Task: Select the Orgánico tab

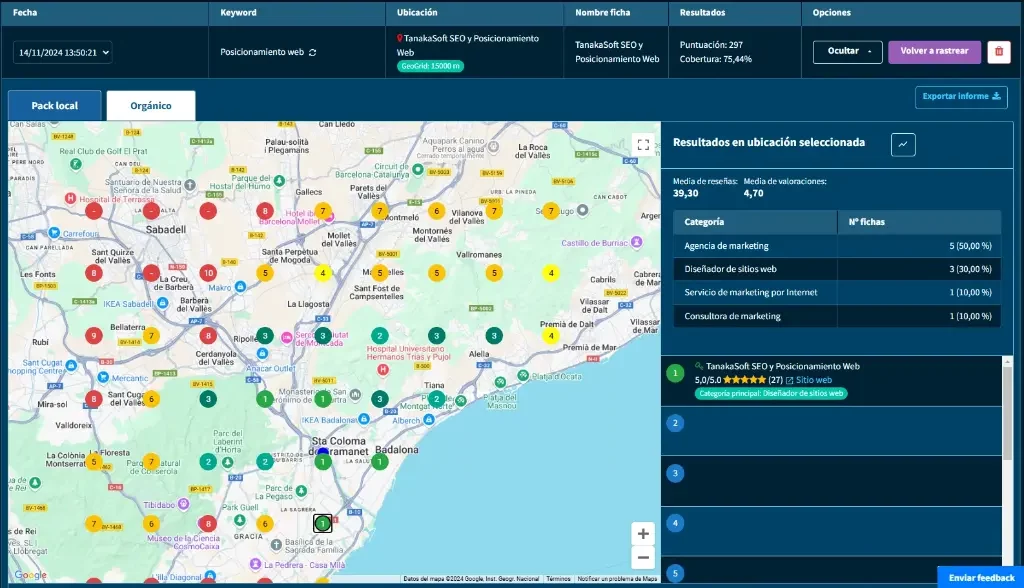Action: (x=151, y=106)
